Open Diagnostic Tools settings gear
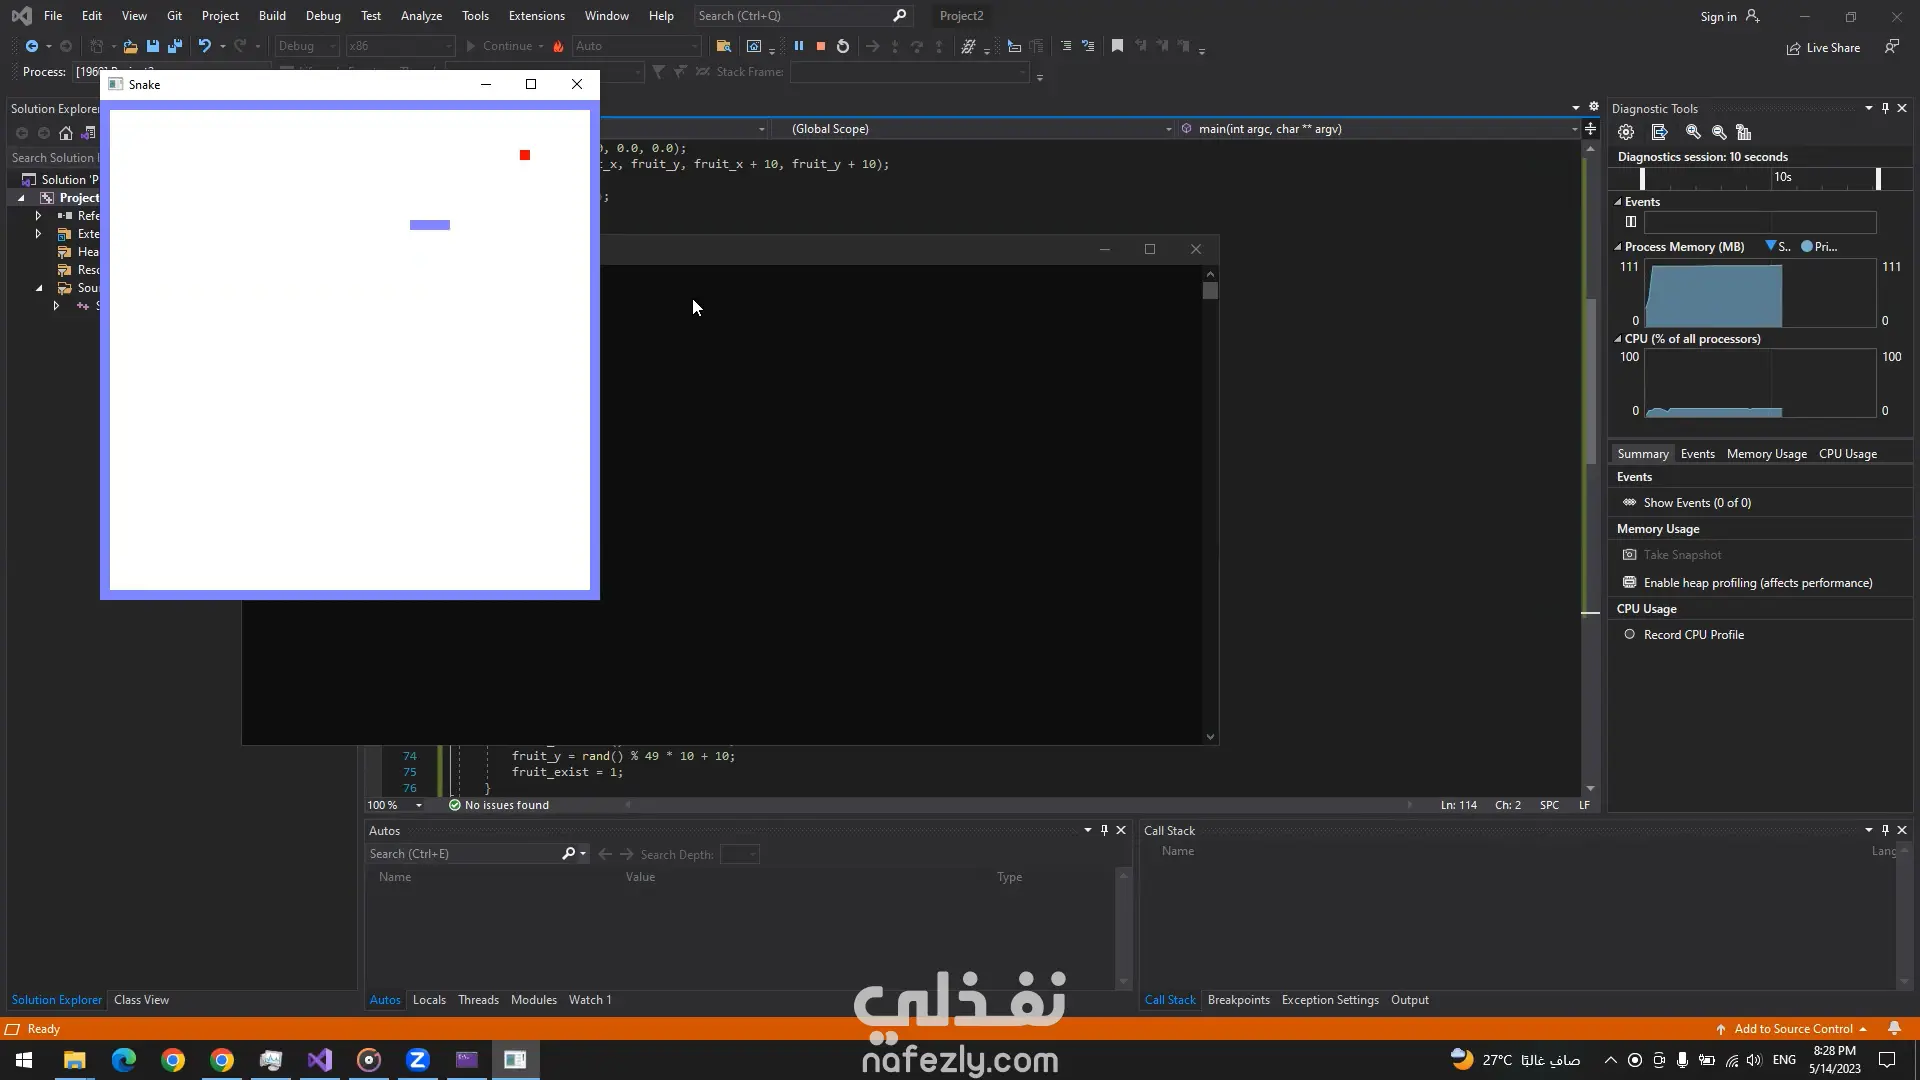The image size is (1920, 1080). (x=1625, y=132)
